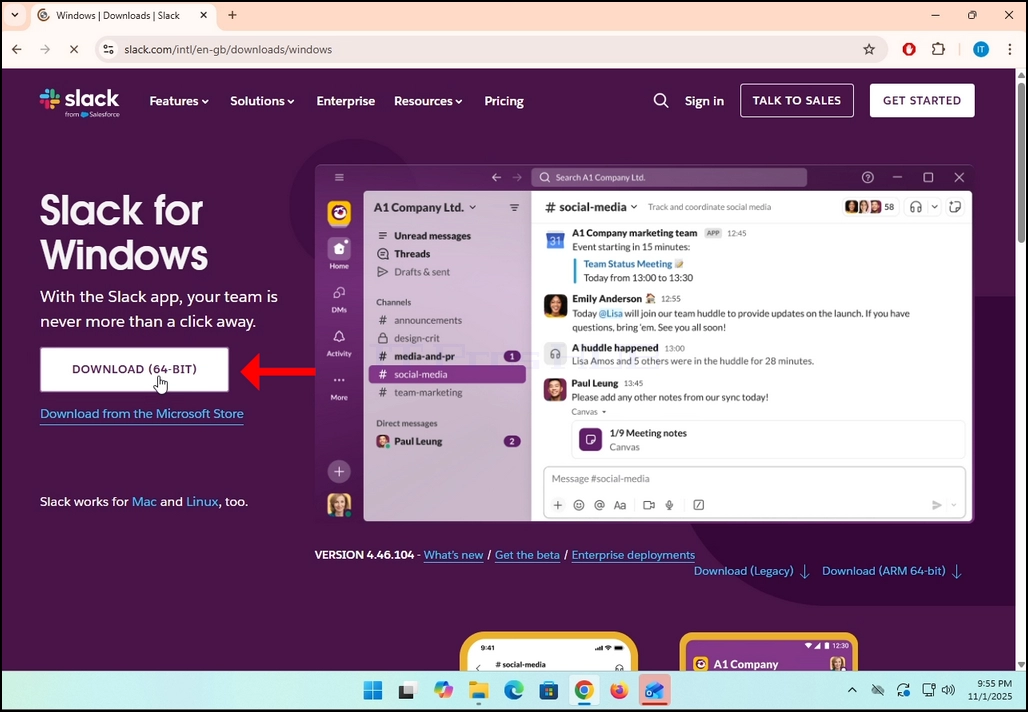The width and height of the screenshot is (1028, 712).
Task: Stop loading the page with X button
Action: (73, 49)
